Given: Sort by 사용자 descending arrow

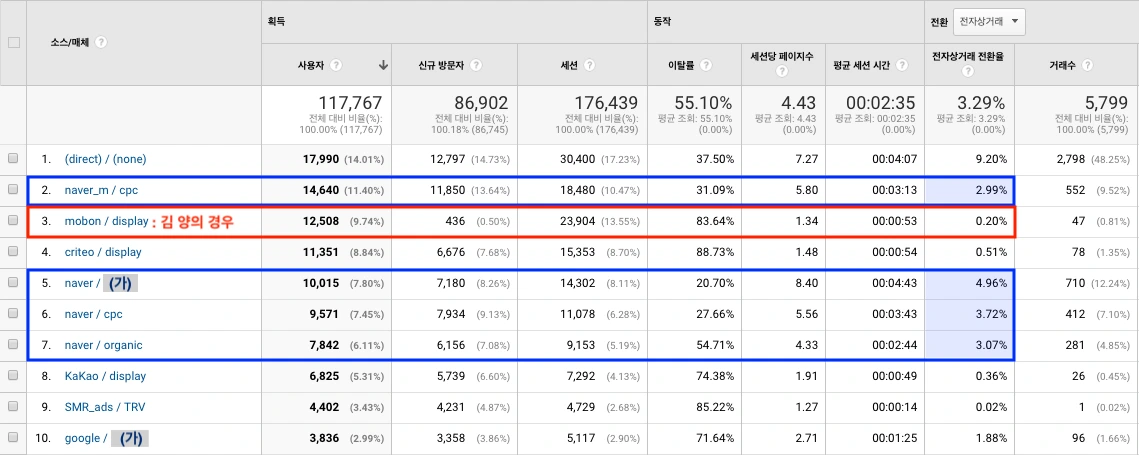Looking at the screenshot, I should pyautogui.click(x=383, y=65).
